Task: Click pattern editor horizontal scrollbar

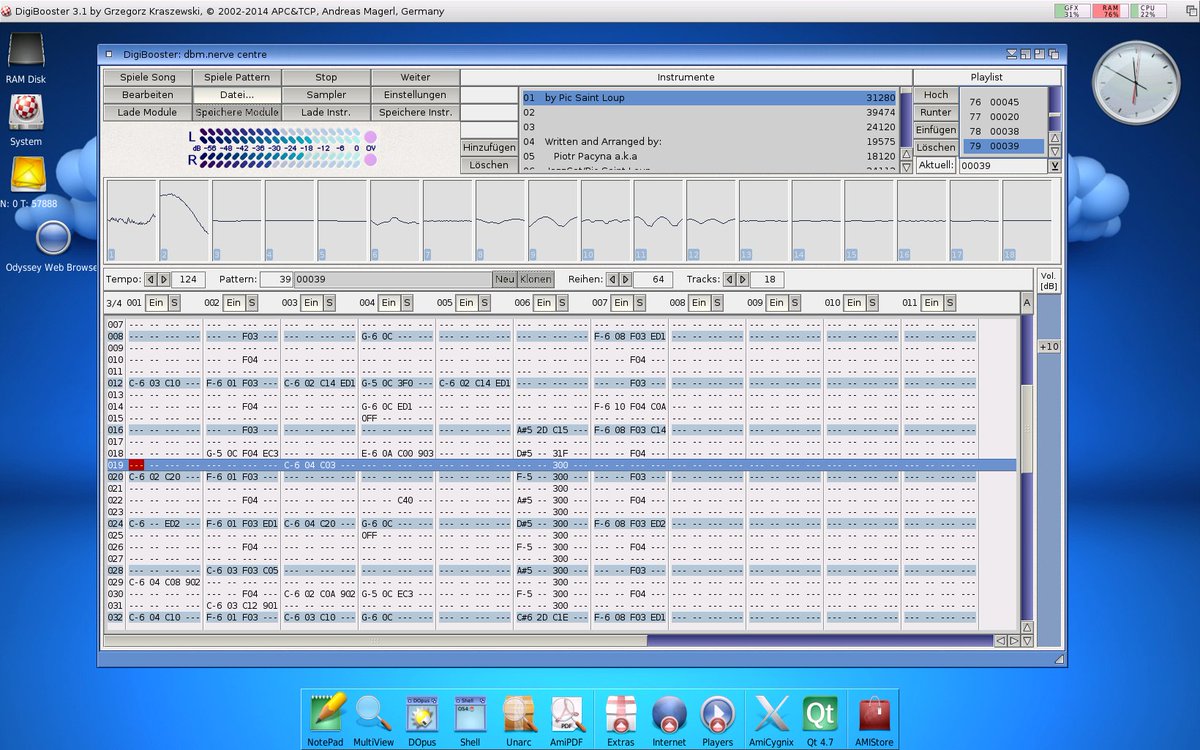Action: click(x=548, y=640)
